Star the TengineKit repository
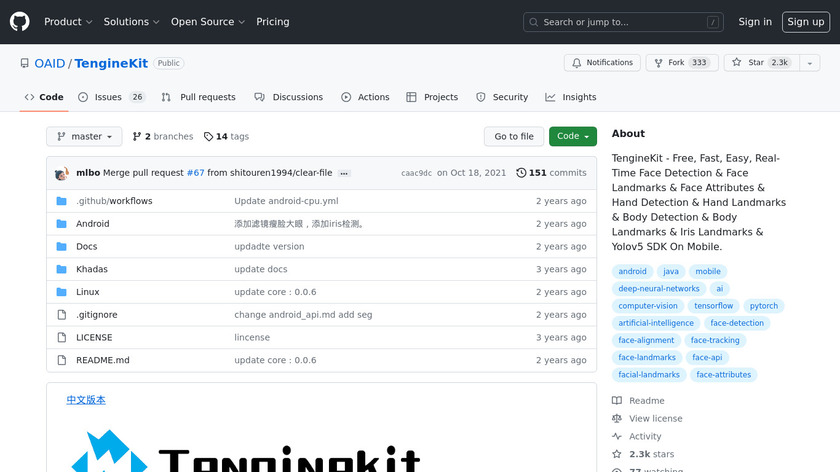 coord(762,63)
